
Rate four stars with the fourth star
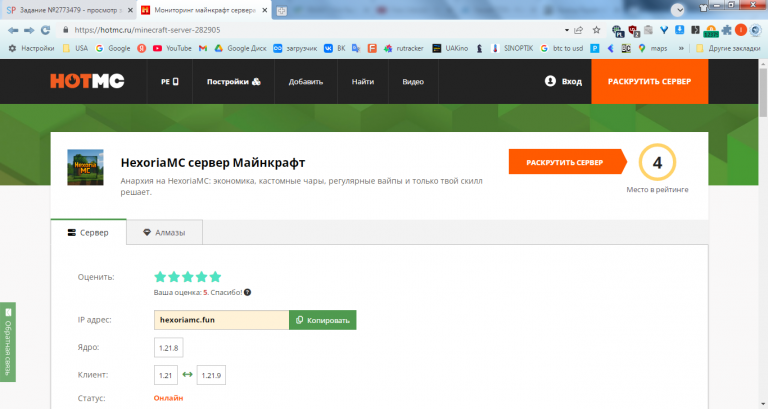[x=201, y=277]
